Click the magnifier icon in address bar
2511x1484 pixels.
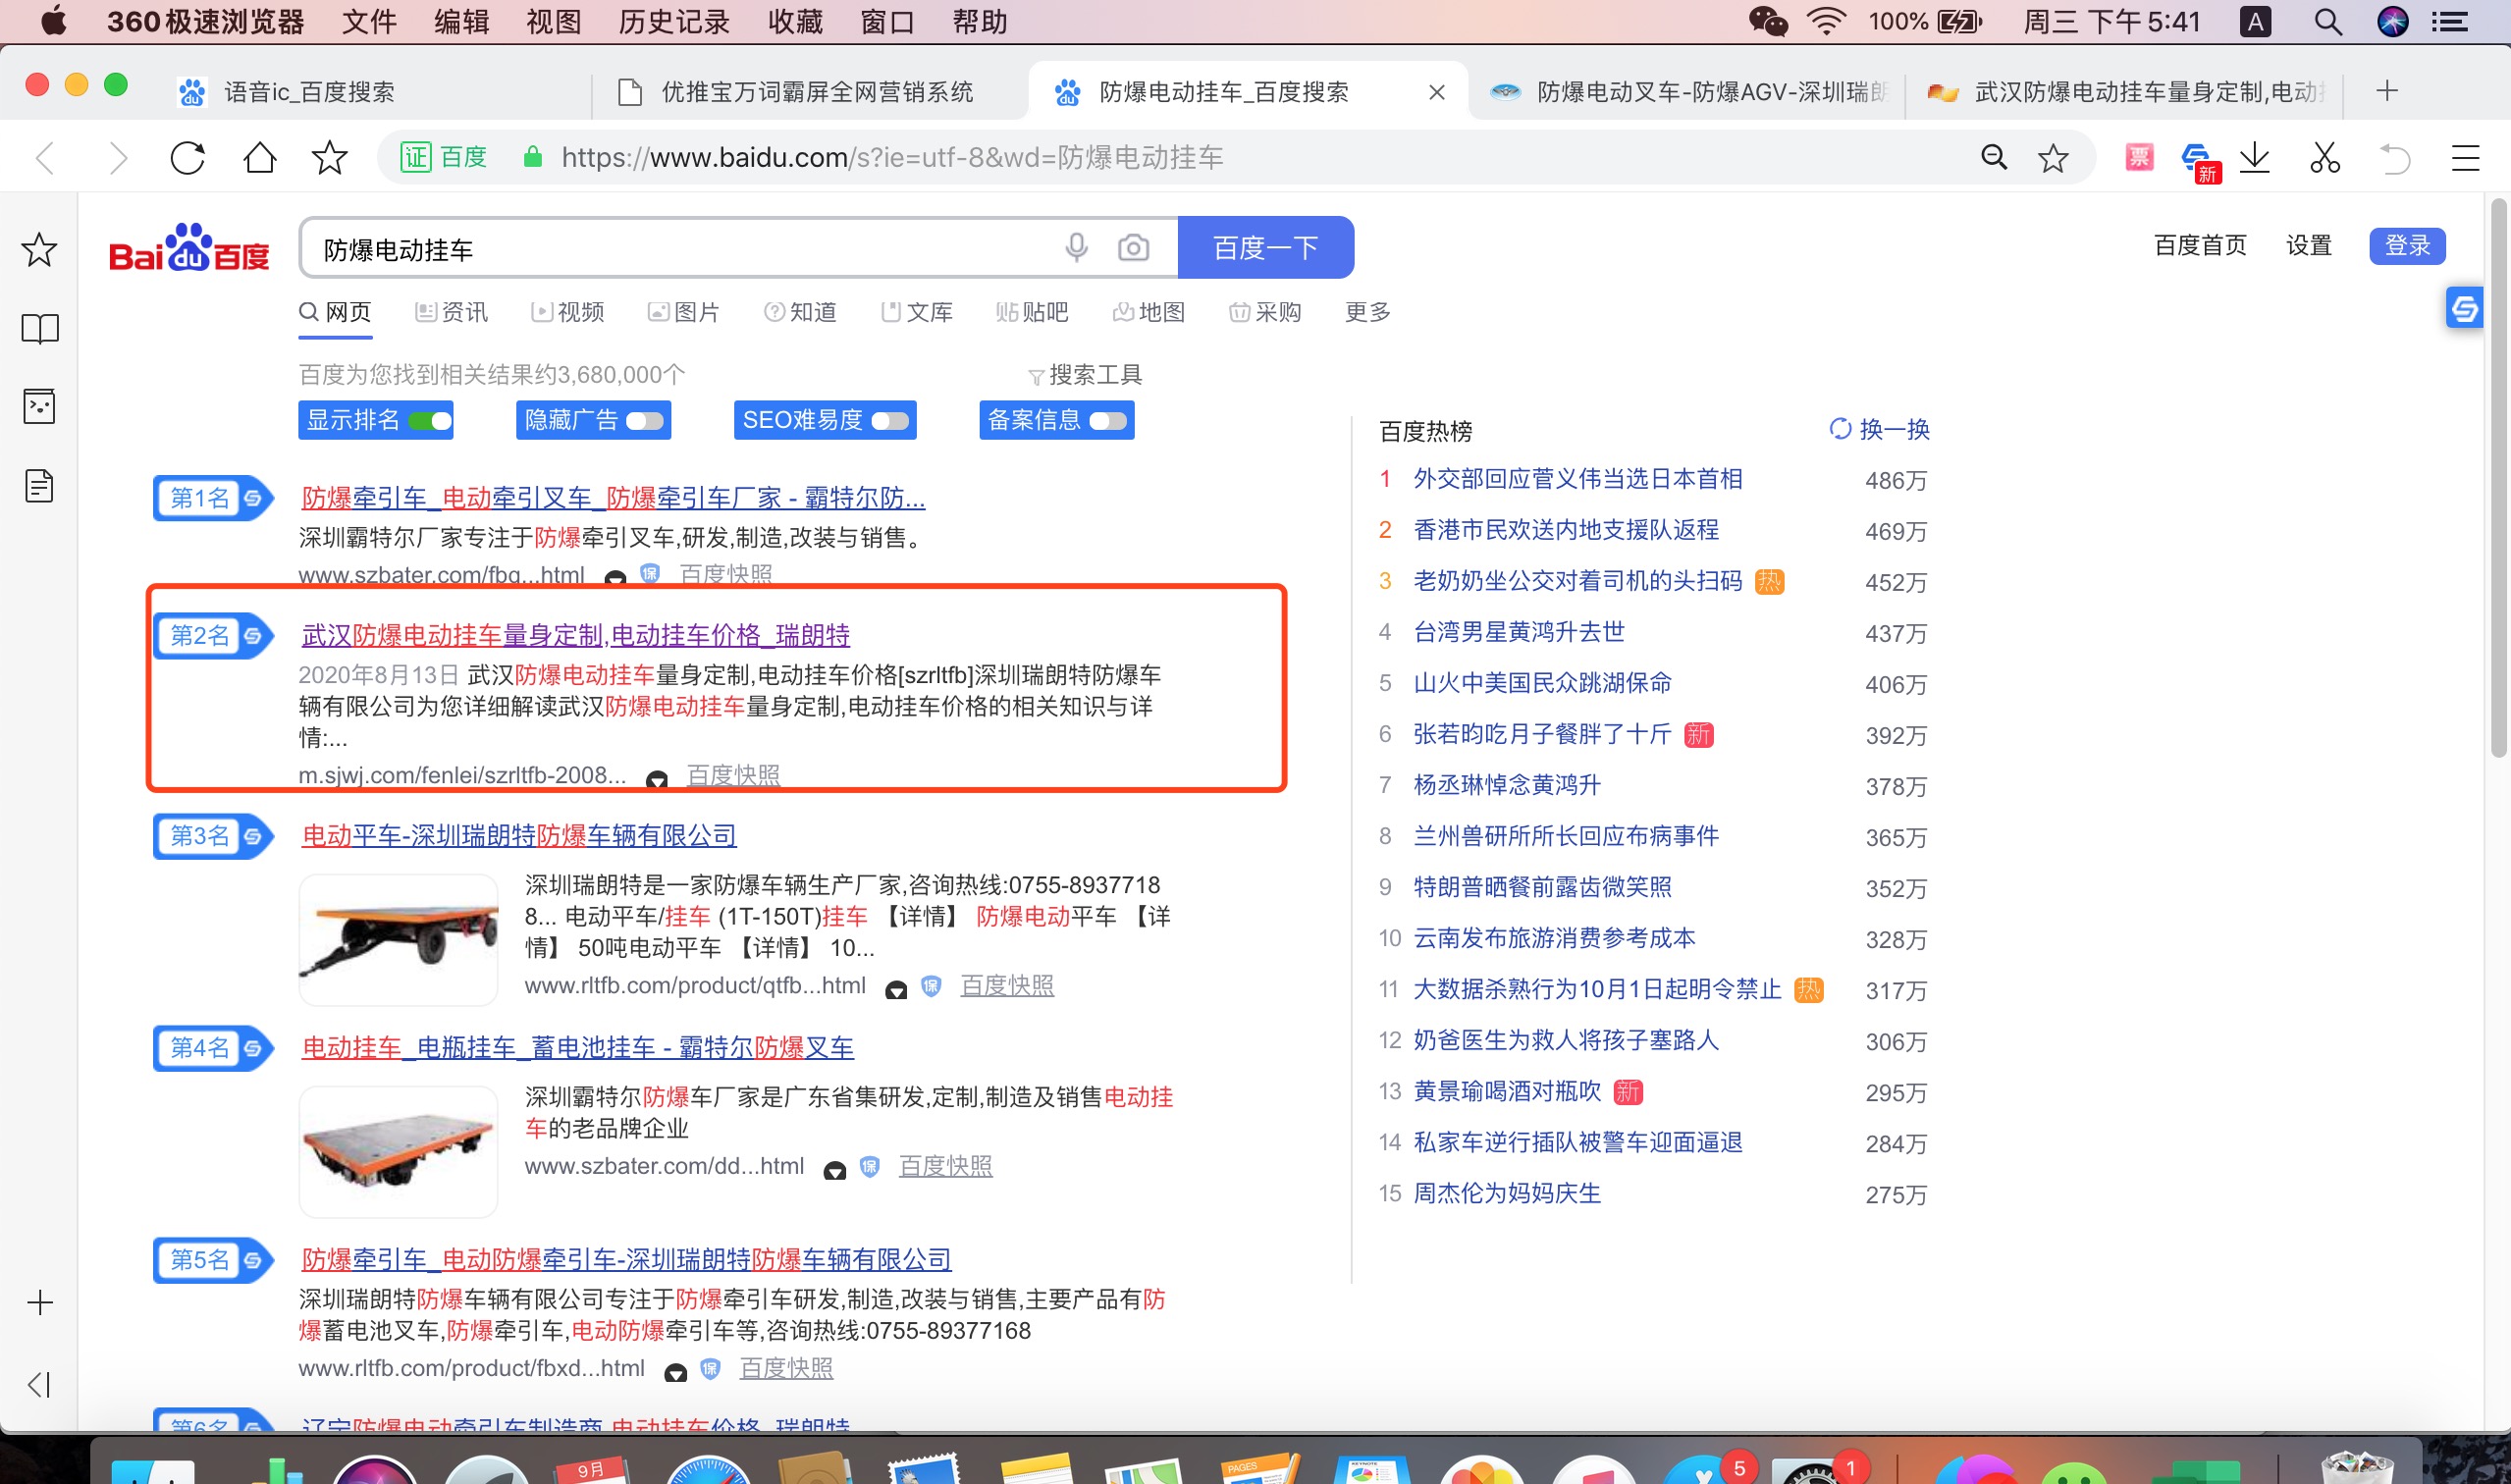pos(1994,157)
